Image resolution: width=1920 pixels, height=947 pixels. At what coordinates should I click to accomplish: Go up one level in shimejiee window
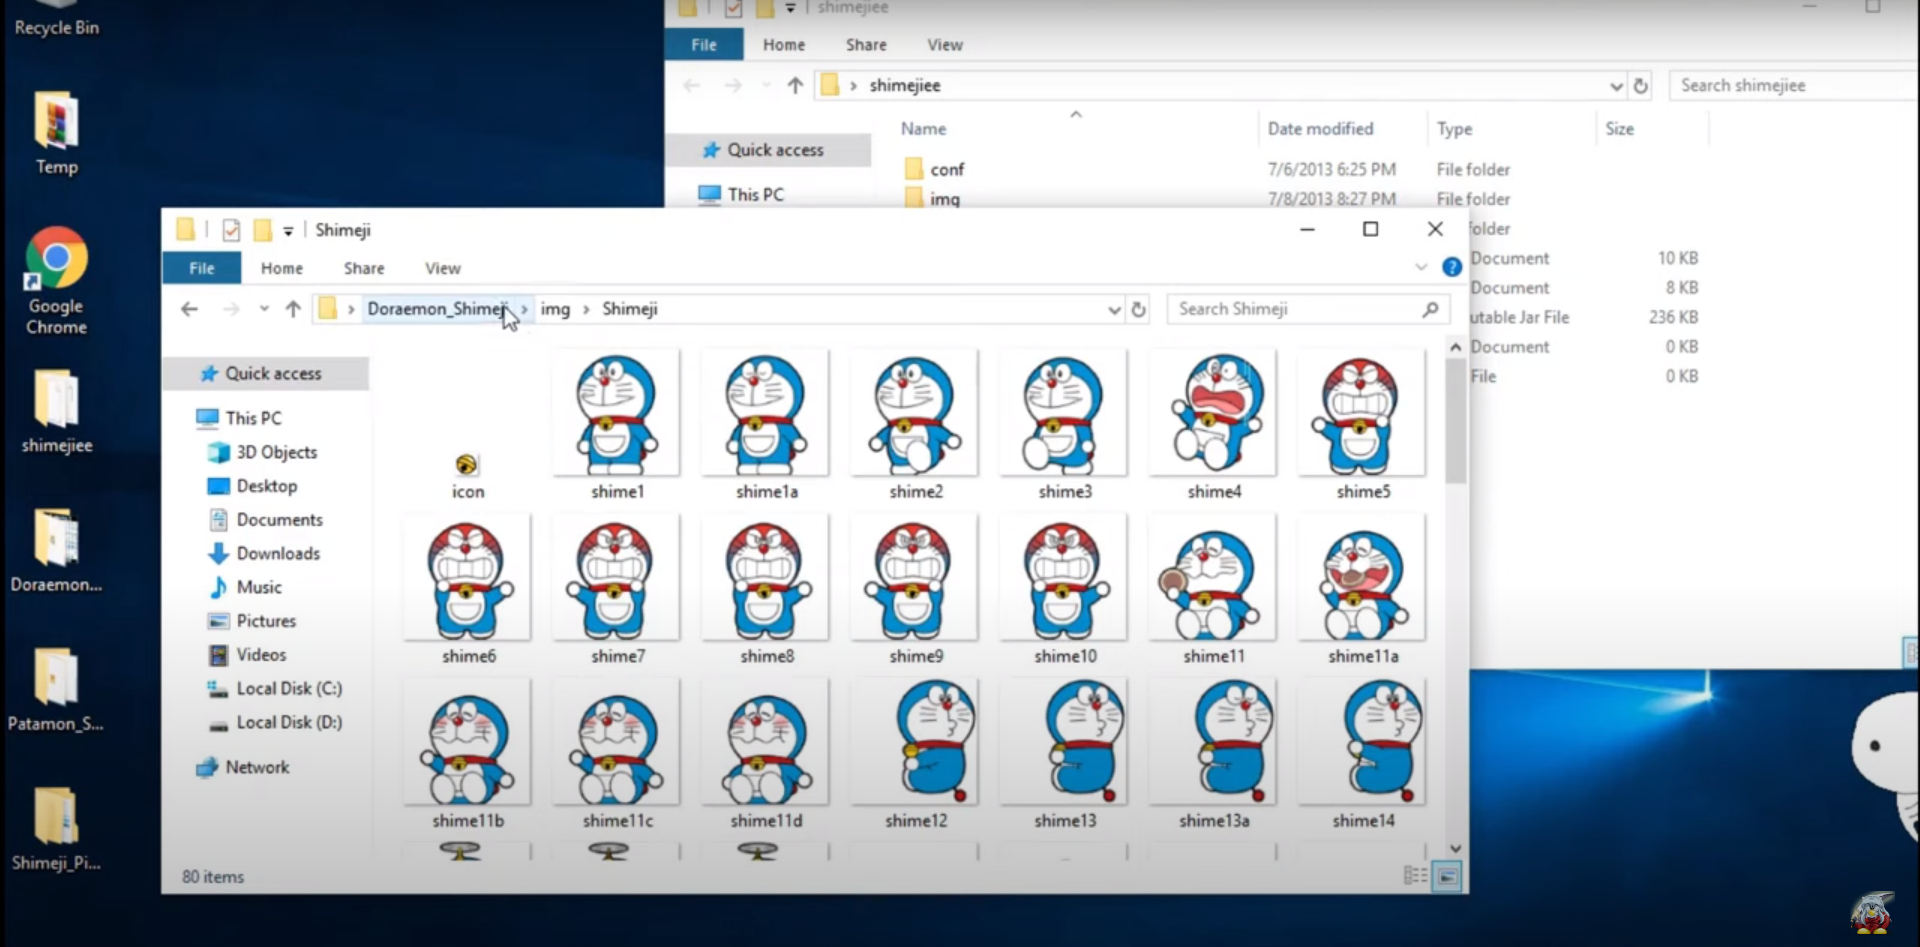click(x=795, y=85)
